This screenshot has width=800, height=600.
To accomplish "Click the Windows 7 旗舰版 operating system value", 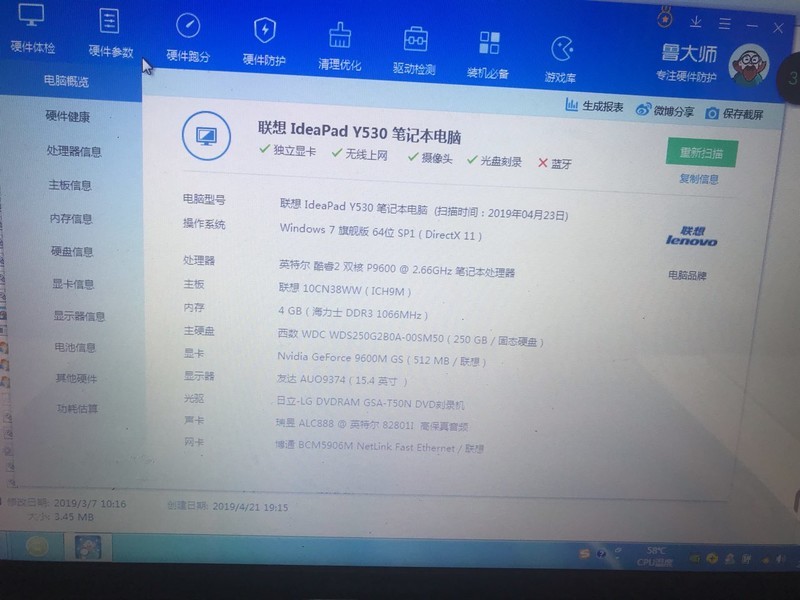I will [381, 232].
